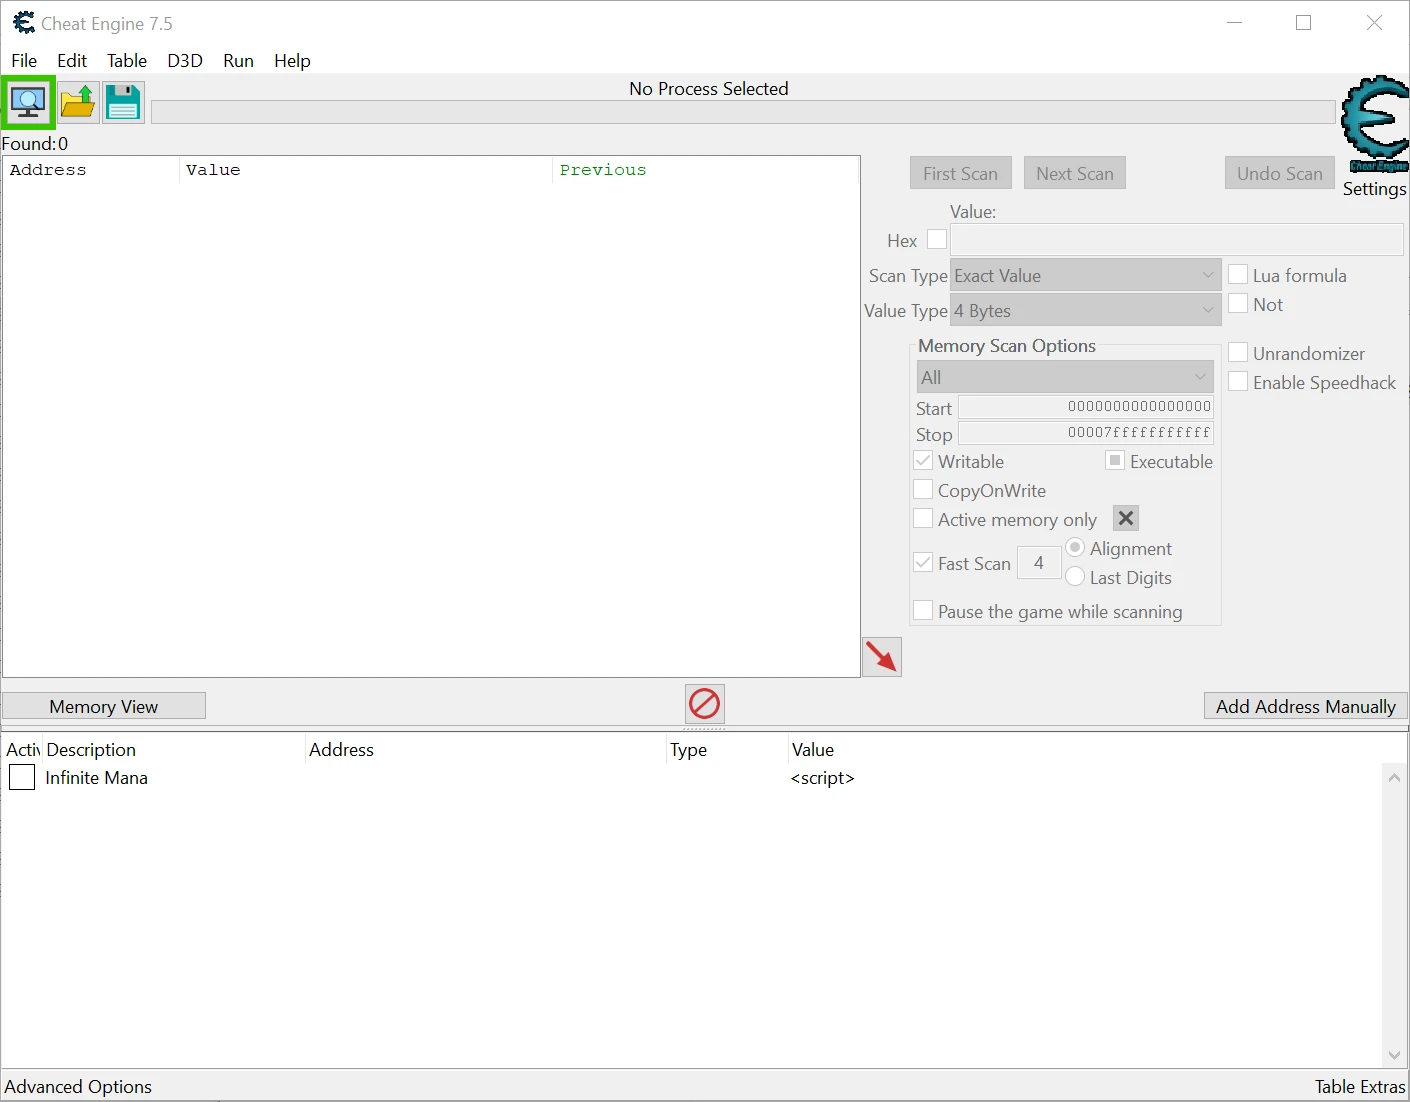Screen dimensions: 1410x1102
Task: Click the address list Address column header
Action: click(486, 749)
